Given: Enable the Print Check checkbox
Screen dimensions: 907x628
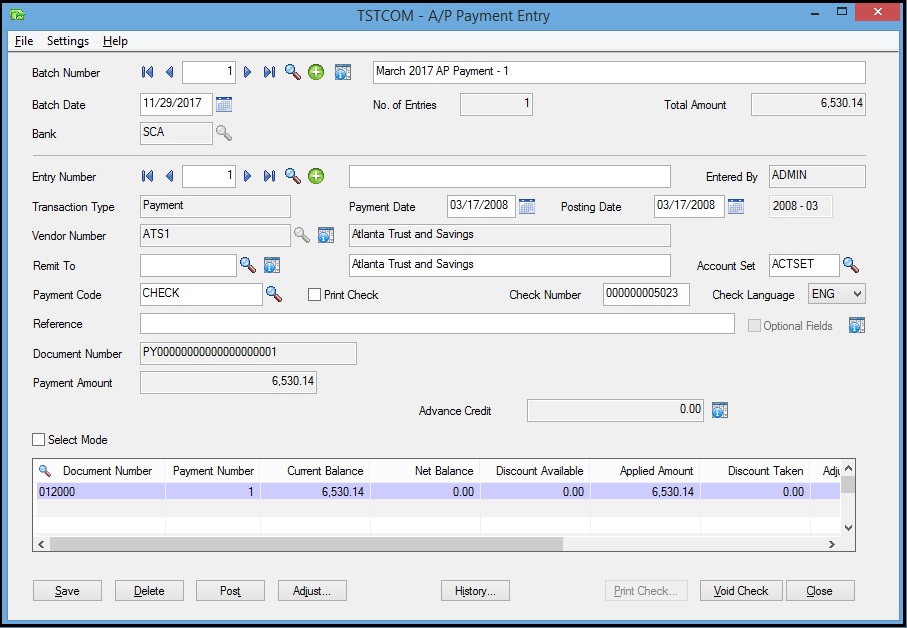Looking at the screenshot, I should [315, 294].
